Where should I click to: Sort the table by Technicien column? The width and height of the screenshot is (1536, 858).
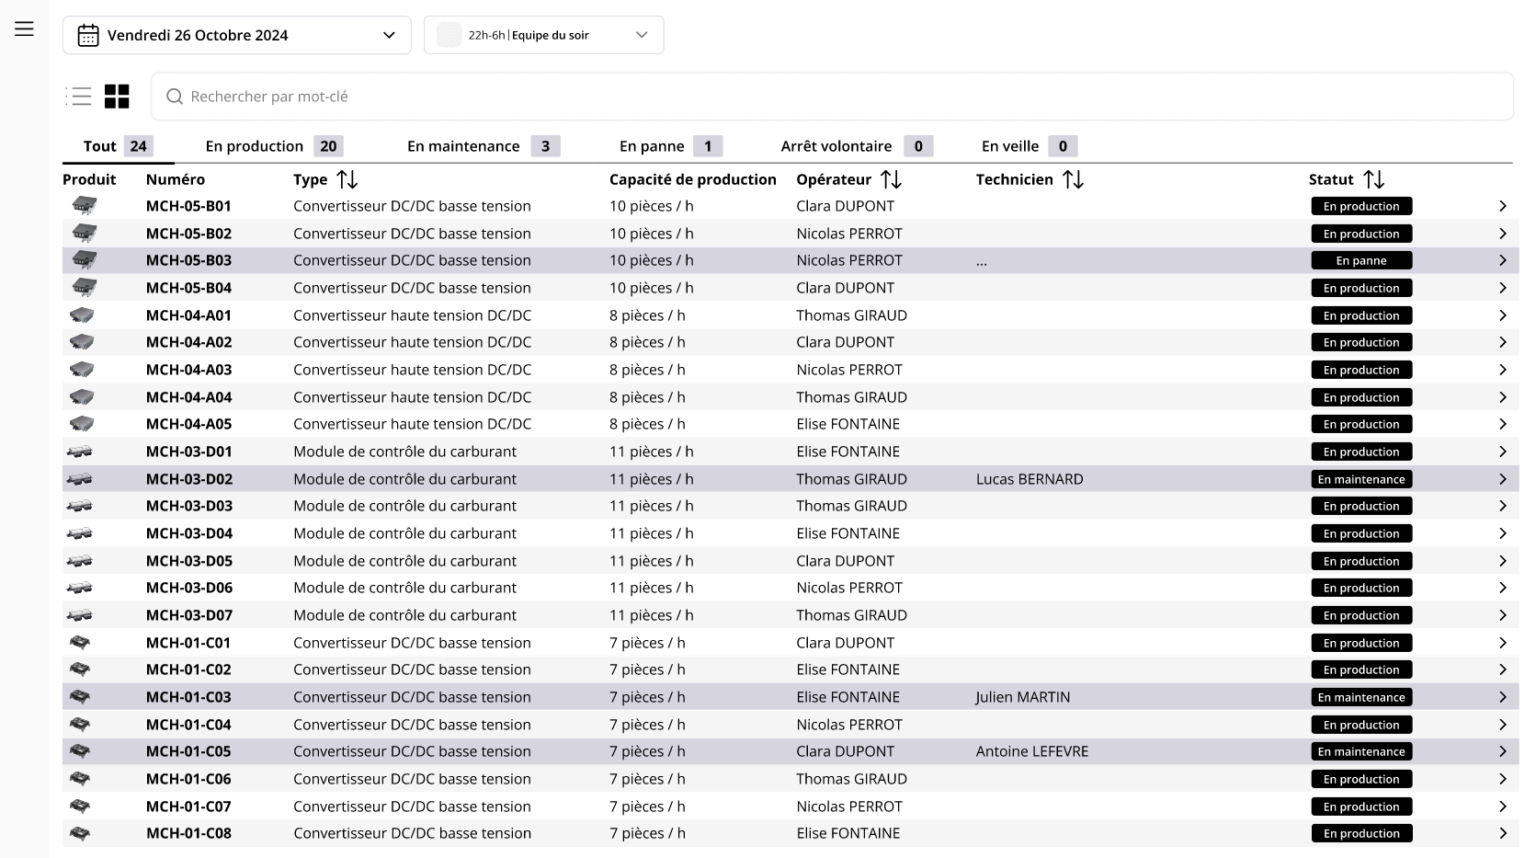[1073, 179]
